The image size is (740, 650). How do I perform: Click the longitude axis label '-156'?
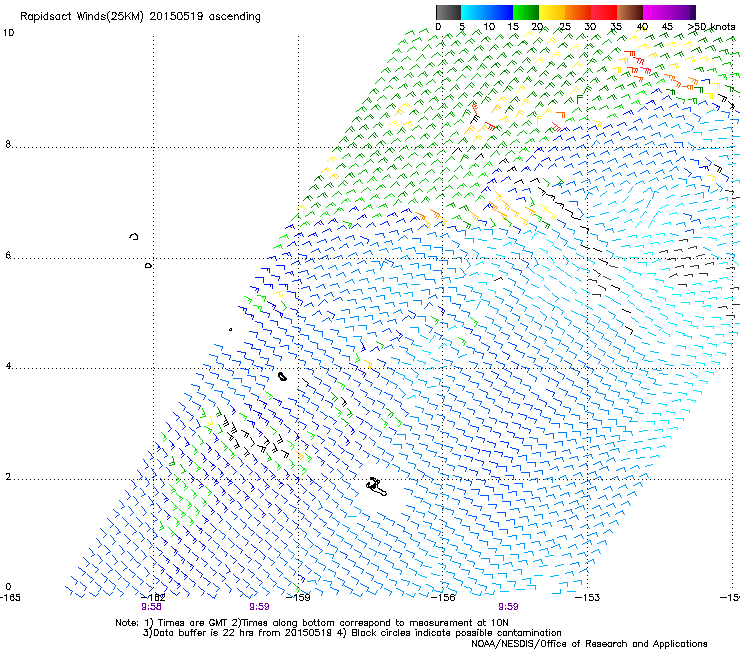click(444, 598)
